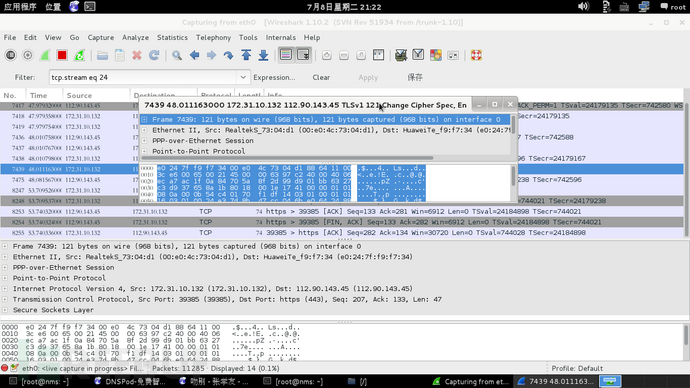The image size is (690, 388).
Task: Reload capture file toolbar icon
Action: 154,55
